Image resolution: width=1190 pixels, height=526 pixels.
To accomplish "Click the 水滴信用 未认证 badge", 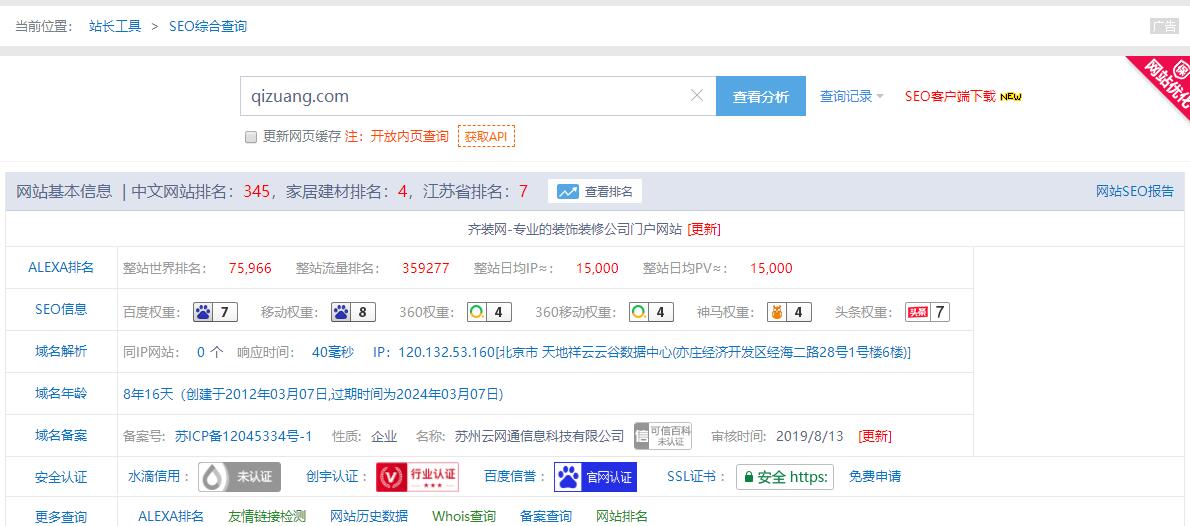I will (x=240, y=477).
